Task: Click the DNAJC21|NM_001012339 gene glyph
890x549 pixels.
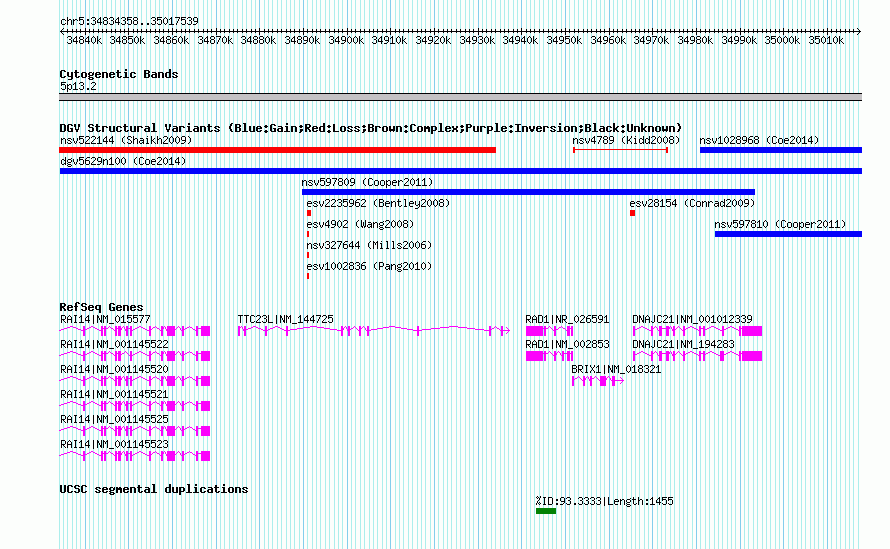Action: point(698,331)
